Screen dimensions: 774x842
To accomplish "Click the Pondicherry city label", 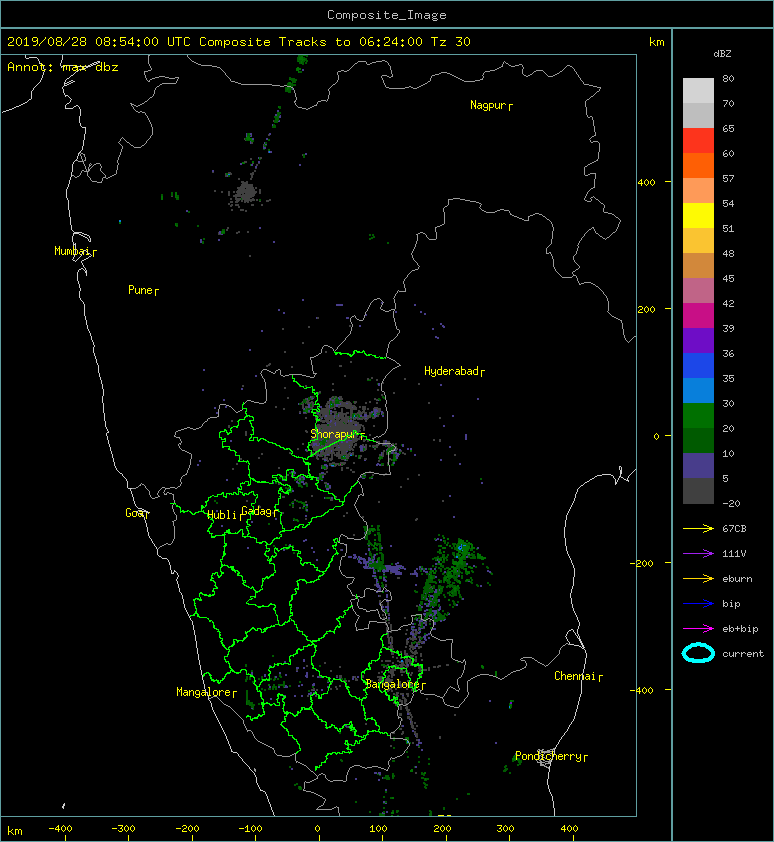I will [x=548, y=756].
